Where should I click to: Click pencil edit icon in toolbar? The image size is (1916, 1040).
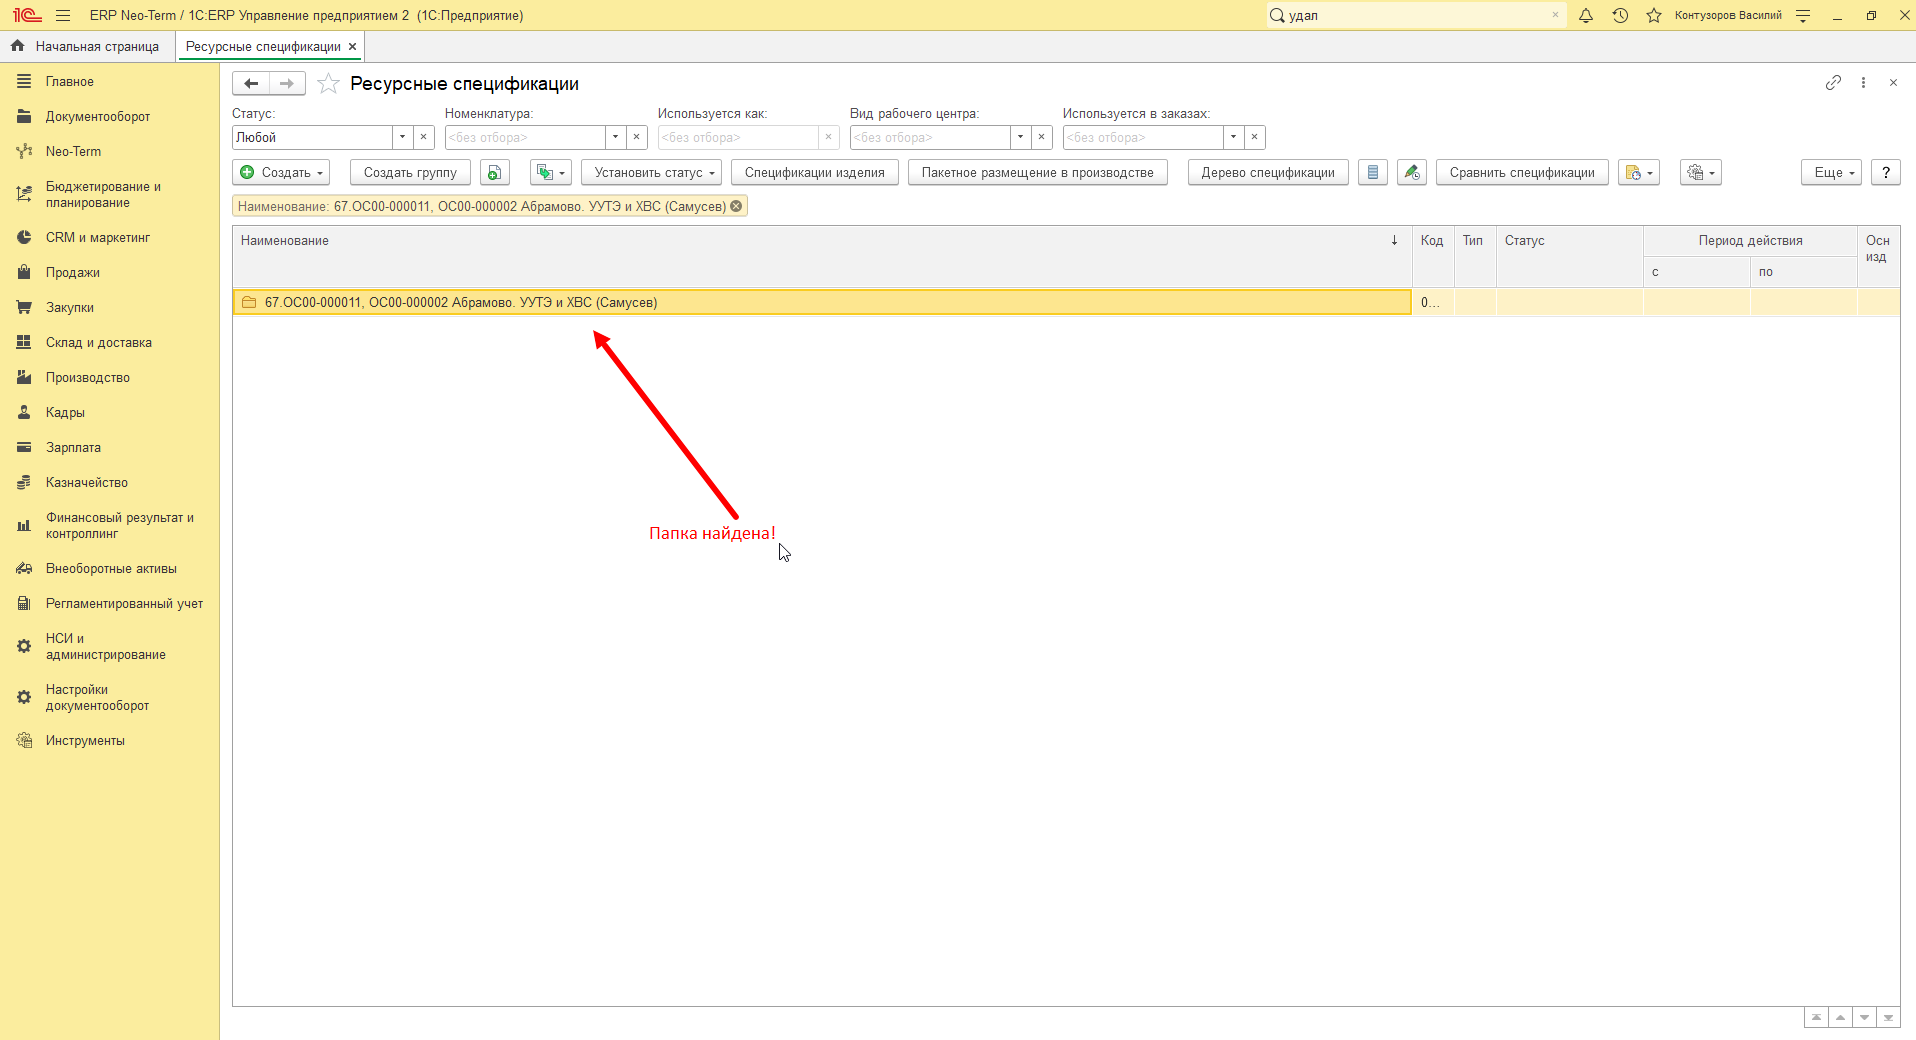(1411, 172)
